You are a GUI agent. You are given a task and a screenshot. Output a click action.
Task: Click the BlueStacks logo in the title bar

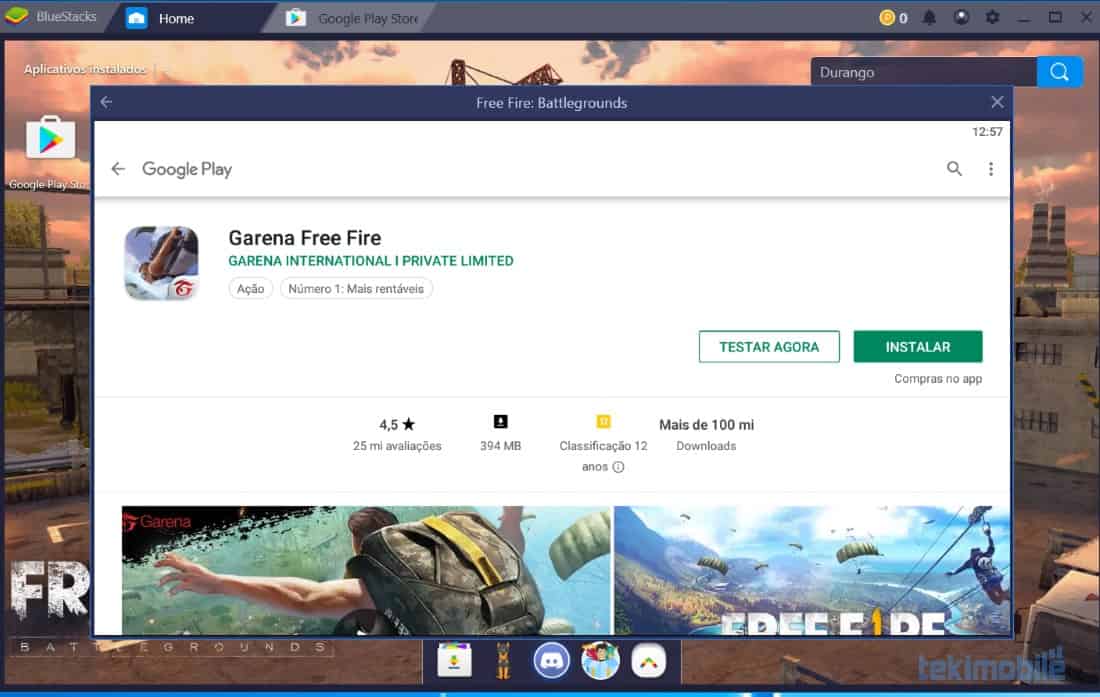click(x=16, y=16)
